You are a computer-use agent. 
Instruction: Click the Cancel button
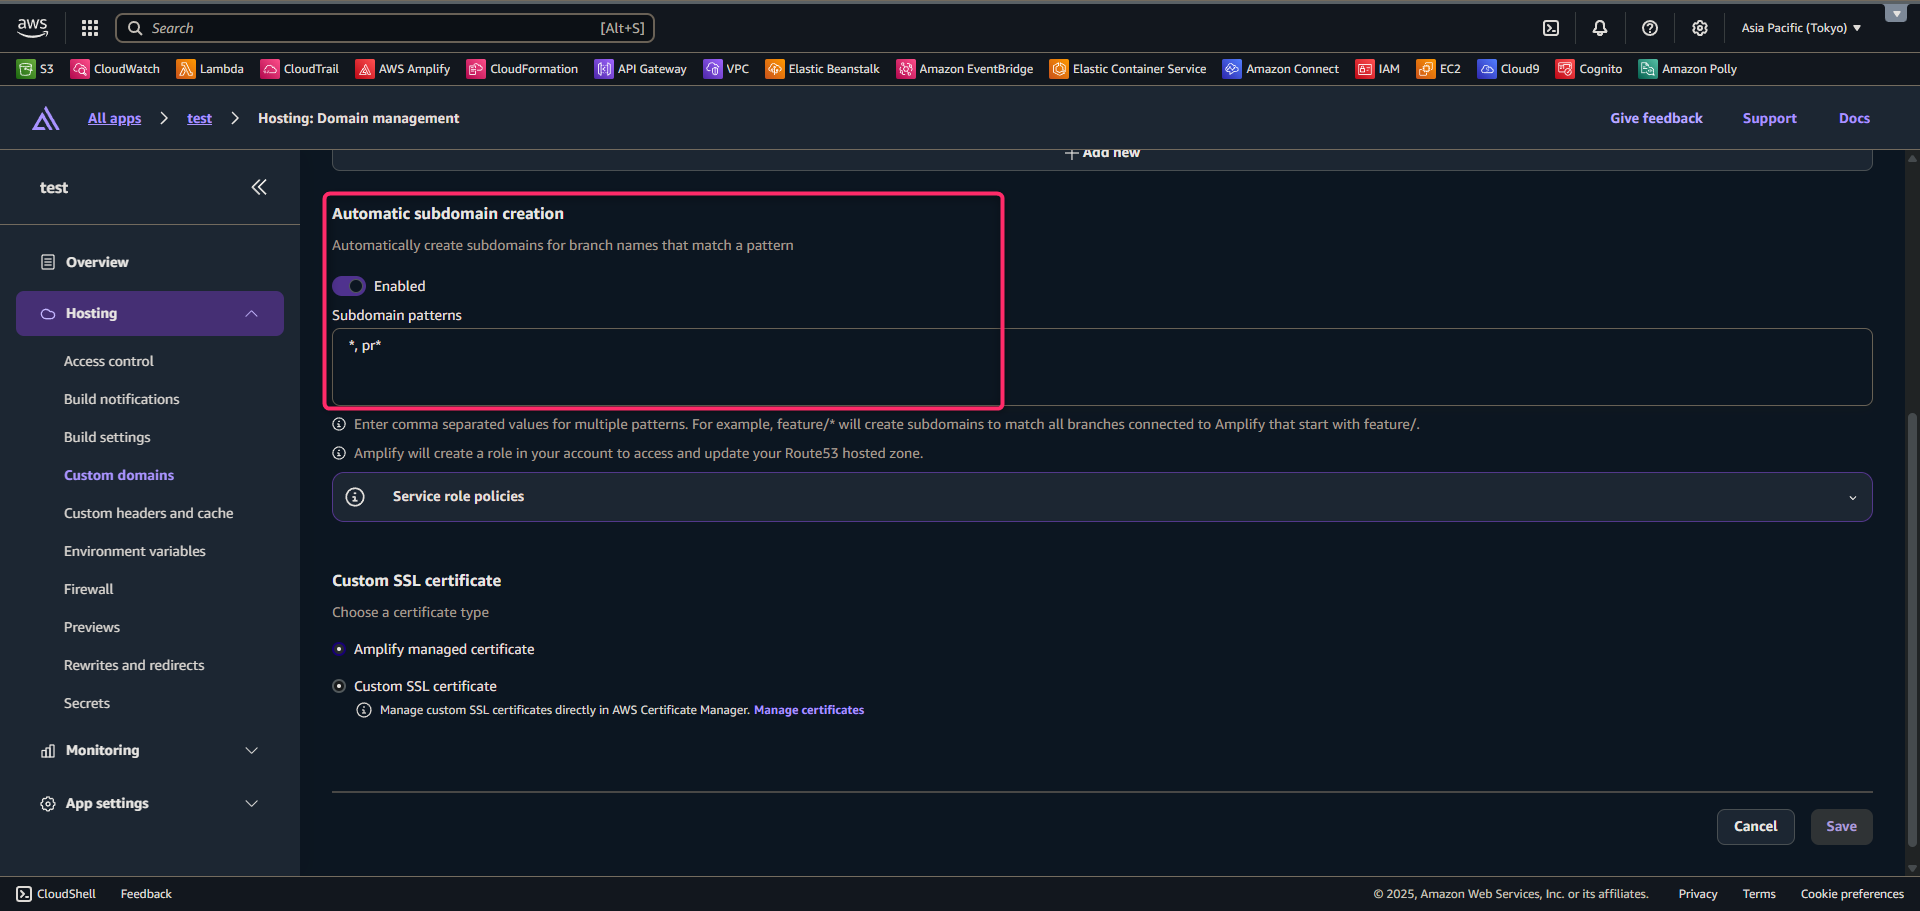(x=1755, y=827)
